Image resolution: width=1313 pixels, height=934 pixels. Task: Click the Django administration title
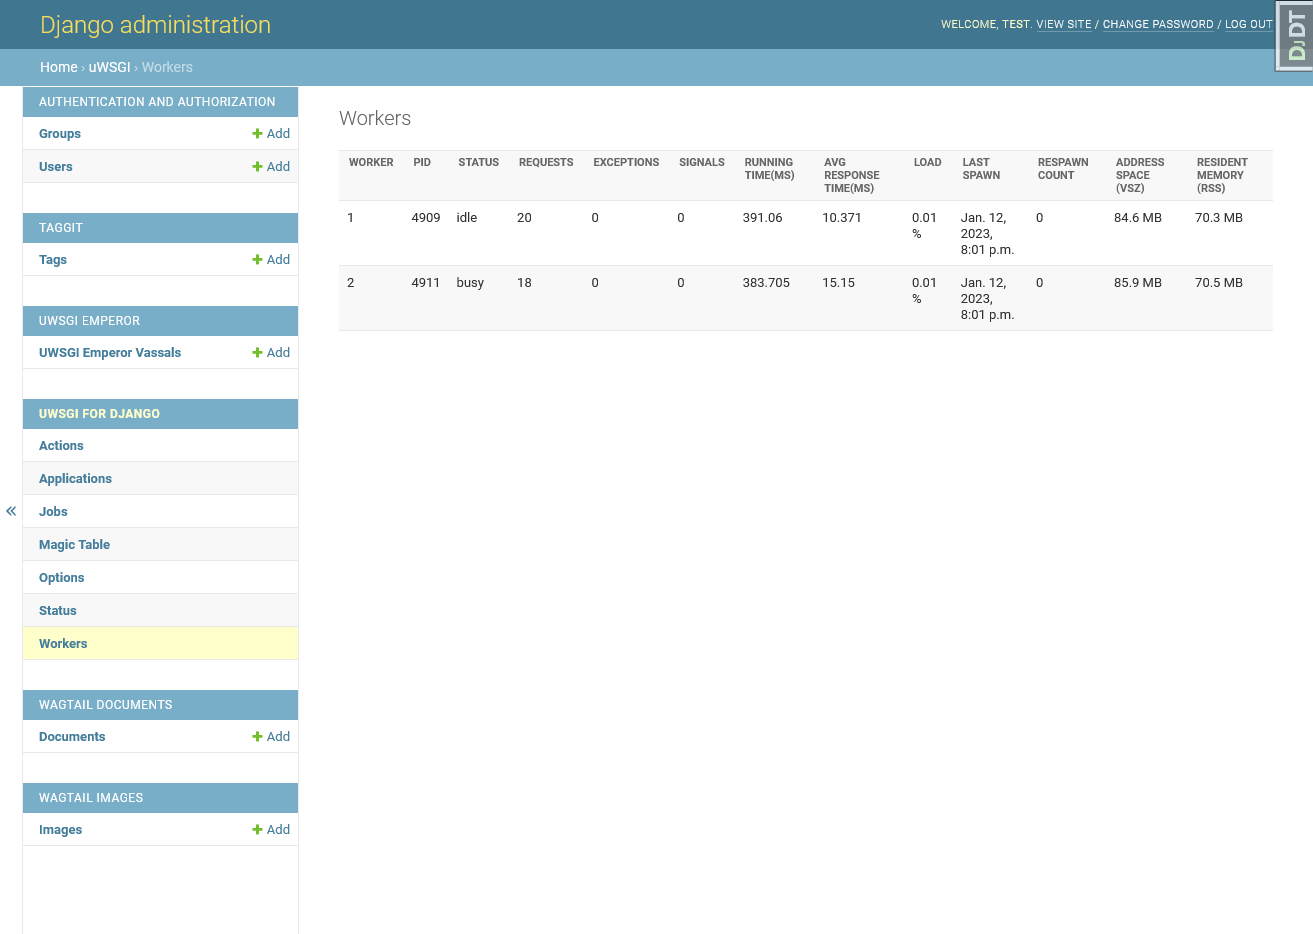click(155, 25)
